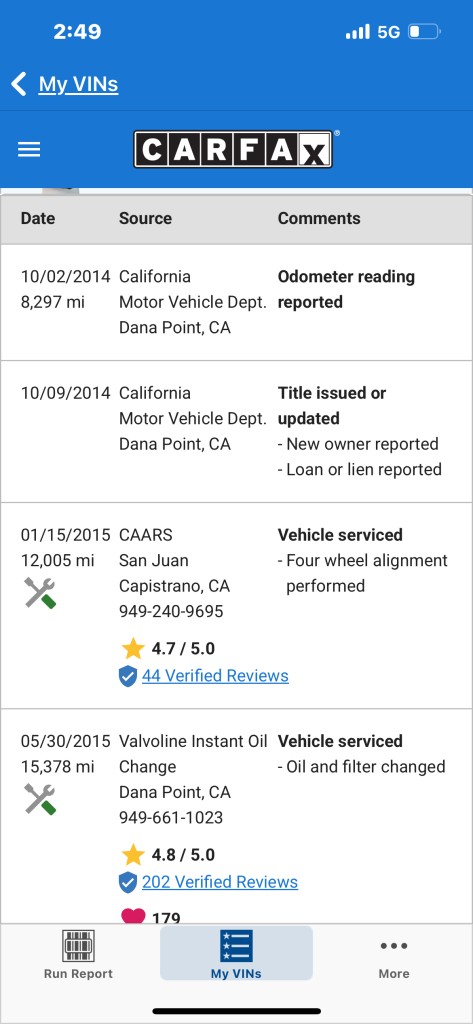Tap the CARFAX logo
The image size is (473, 1024).
click(x=233, y=150)
